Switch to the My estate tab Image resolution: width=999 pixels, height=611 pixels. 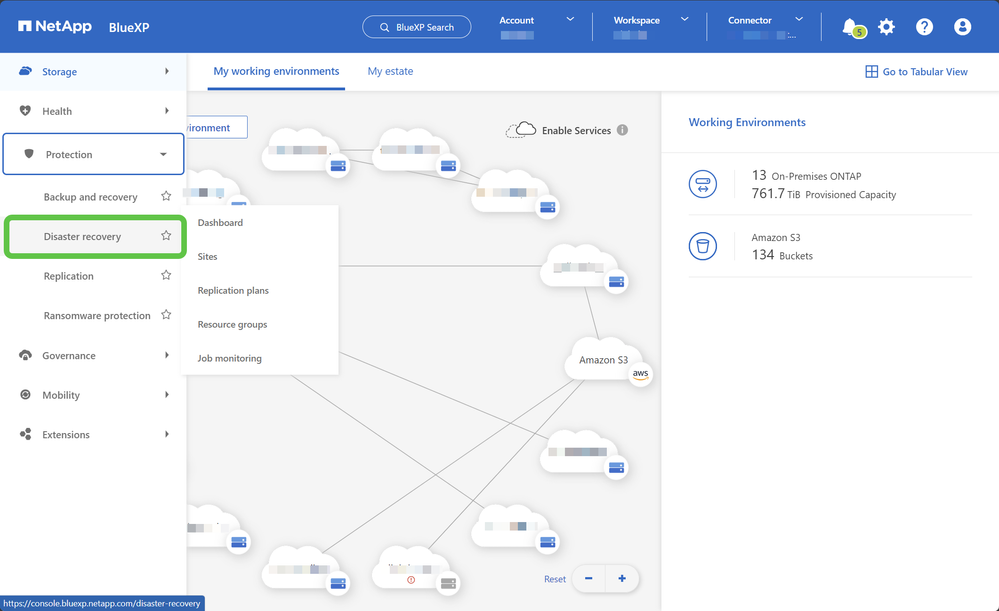click(390, 72)
